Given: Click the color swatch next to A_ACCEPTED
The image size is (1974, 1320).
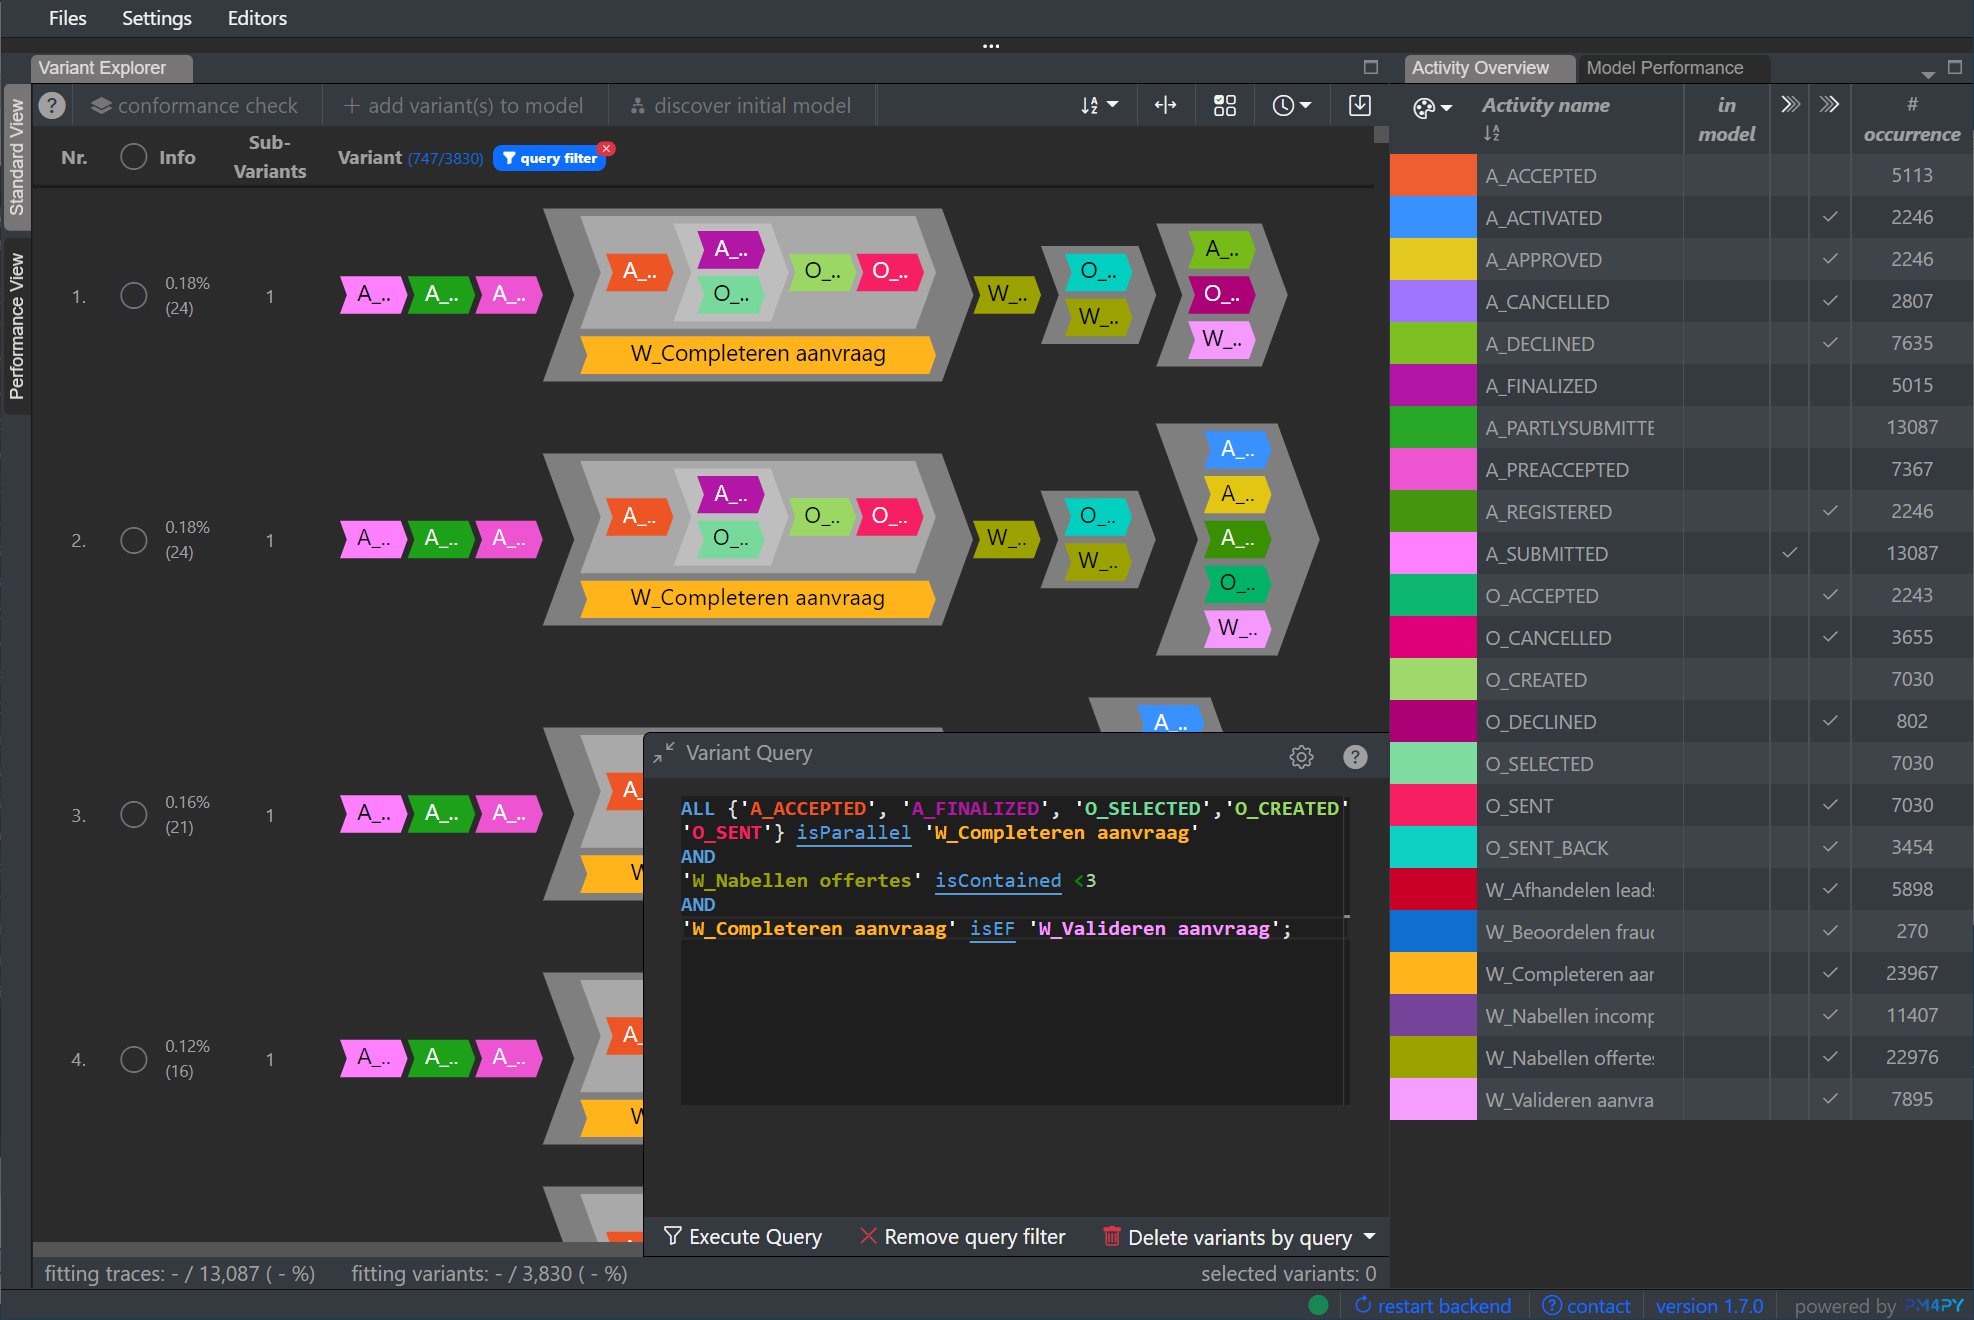Looking at the screenshot, I should (x=1432, y=175).
